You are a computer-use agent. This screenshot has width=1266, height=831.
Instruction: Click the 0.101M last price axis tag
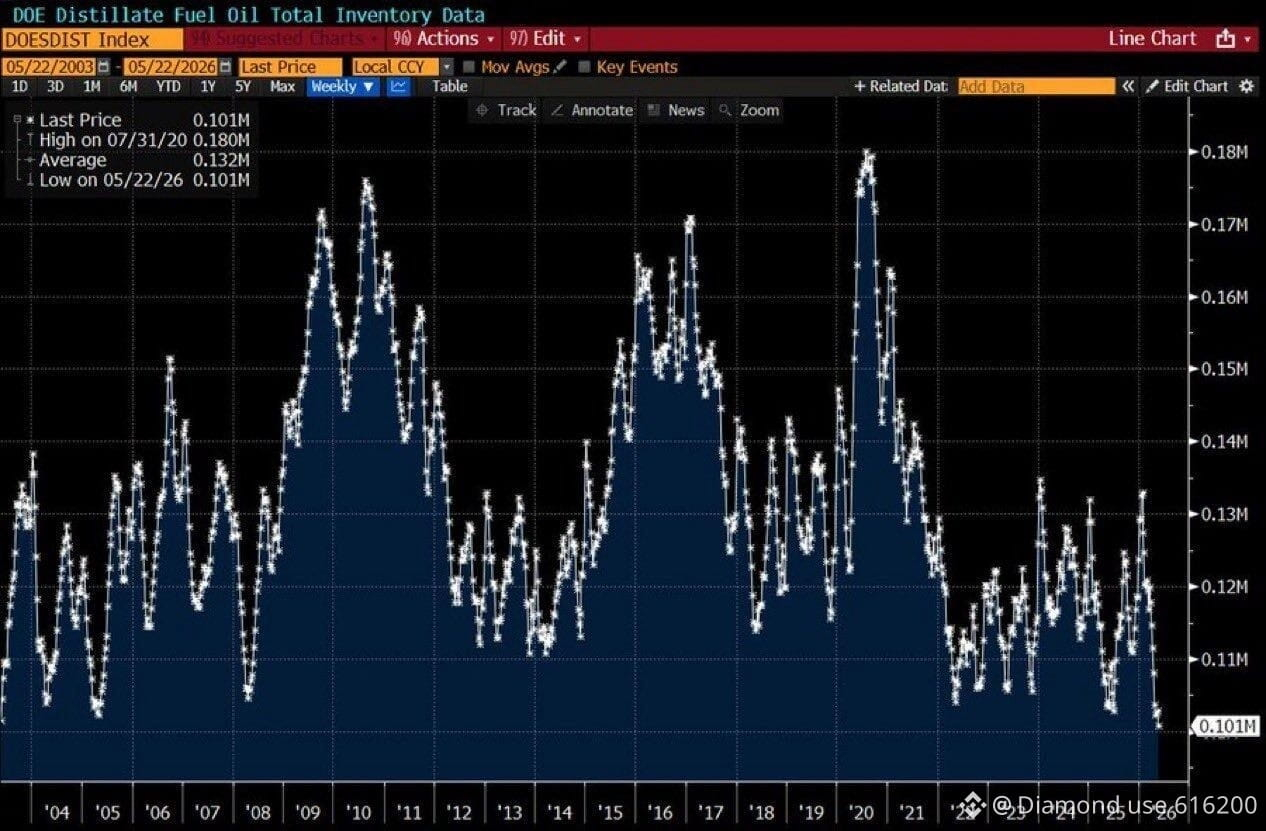point(1227,726)
